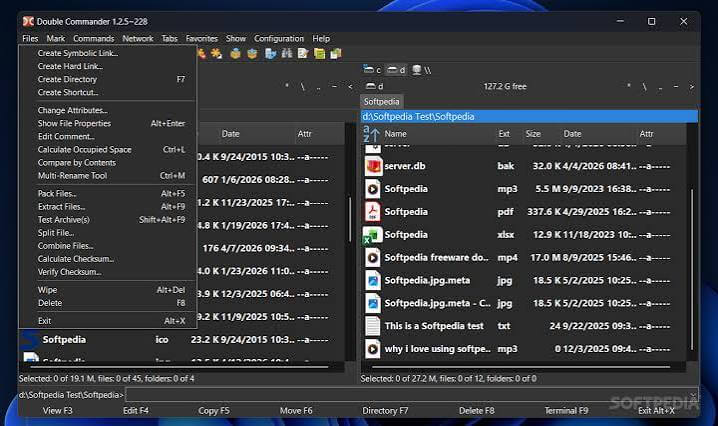The height and width of the screenshot is (426, 718).
Task: Select Create Directory F7 menu entry
Action: click(x=108, y=79)
